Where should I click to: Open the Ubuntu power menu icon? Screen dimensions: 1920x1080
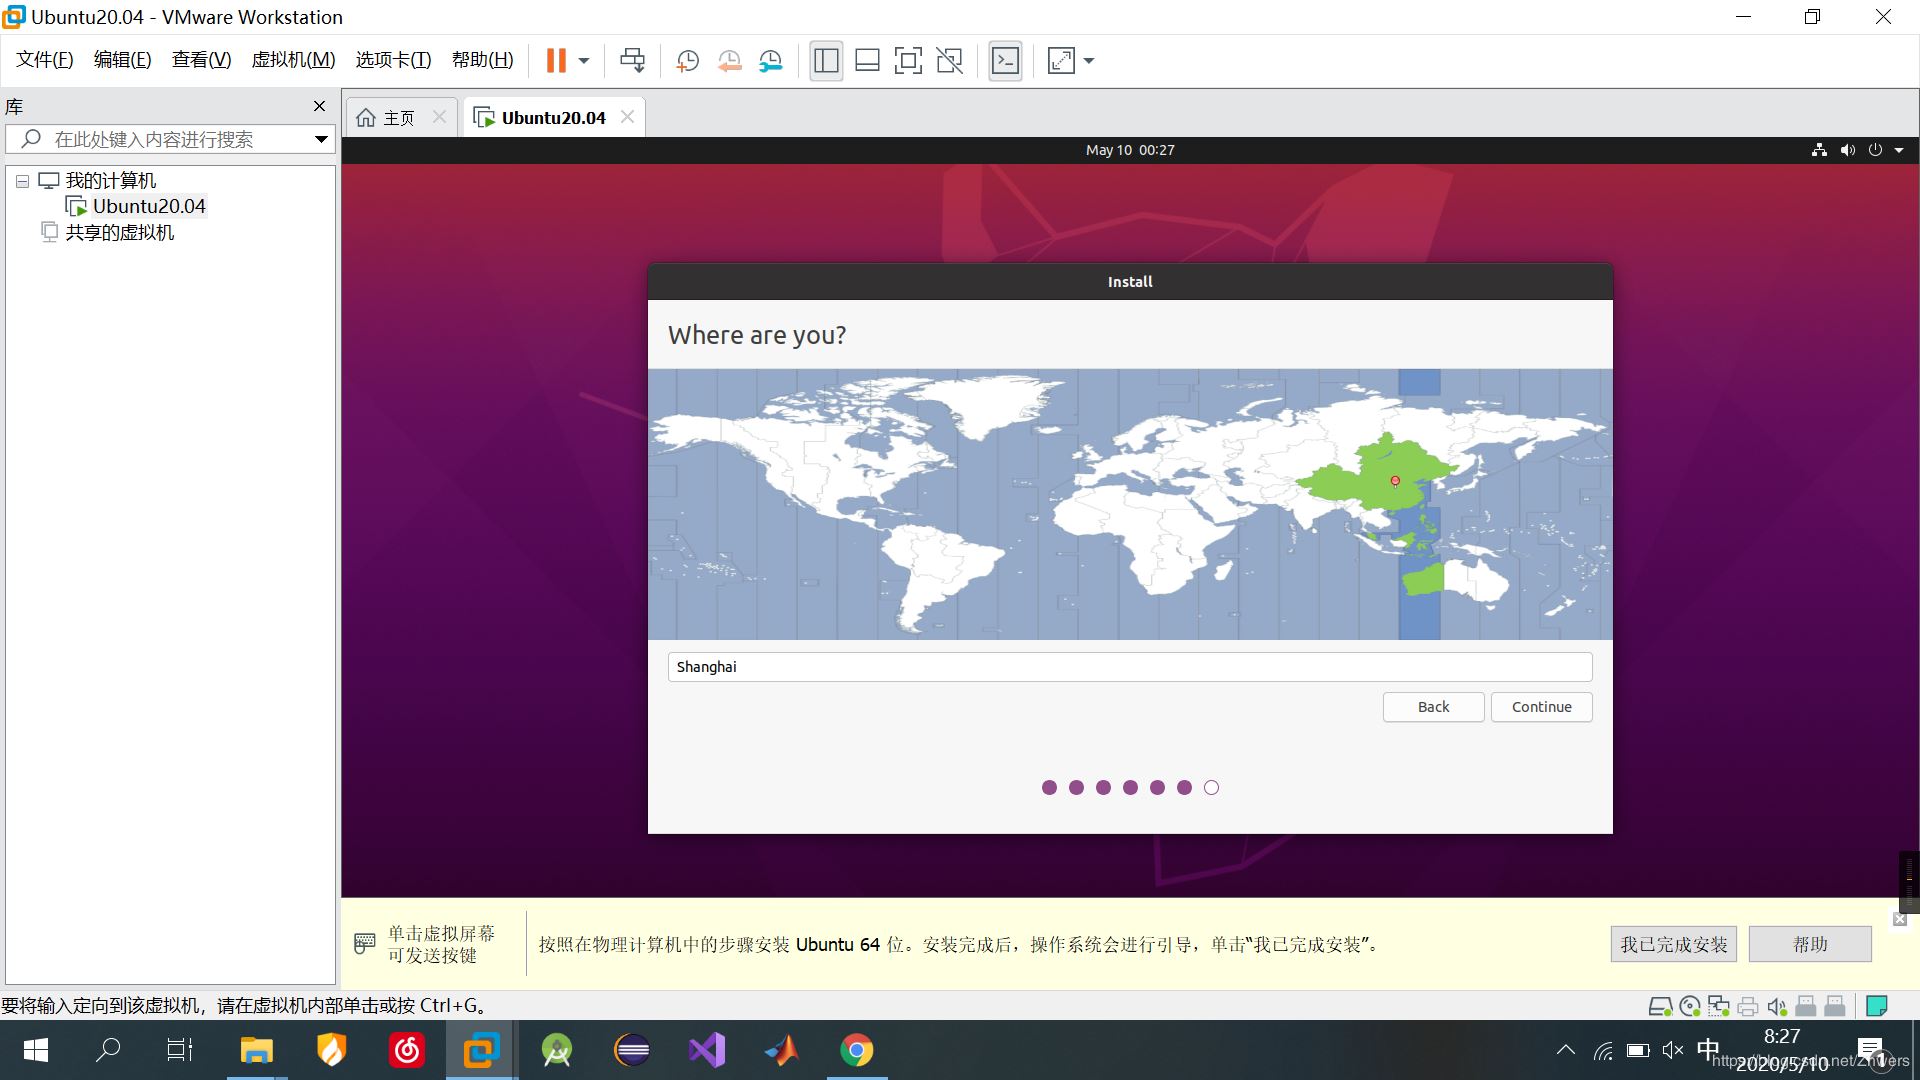tap(1875, 150)
